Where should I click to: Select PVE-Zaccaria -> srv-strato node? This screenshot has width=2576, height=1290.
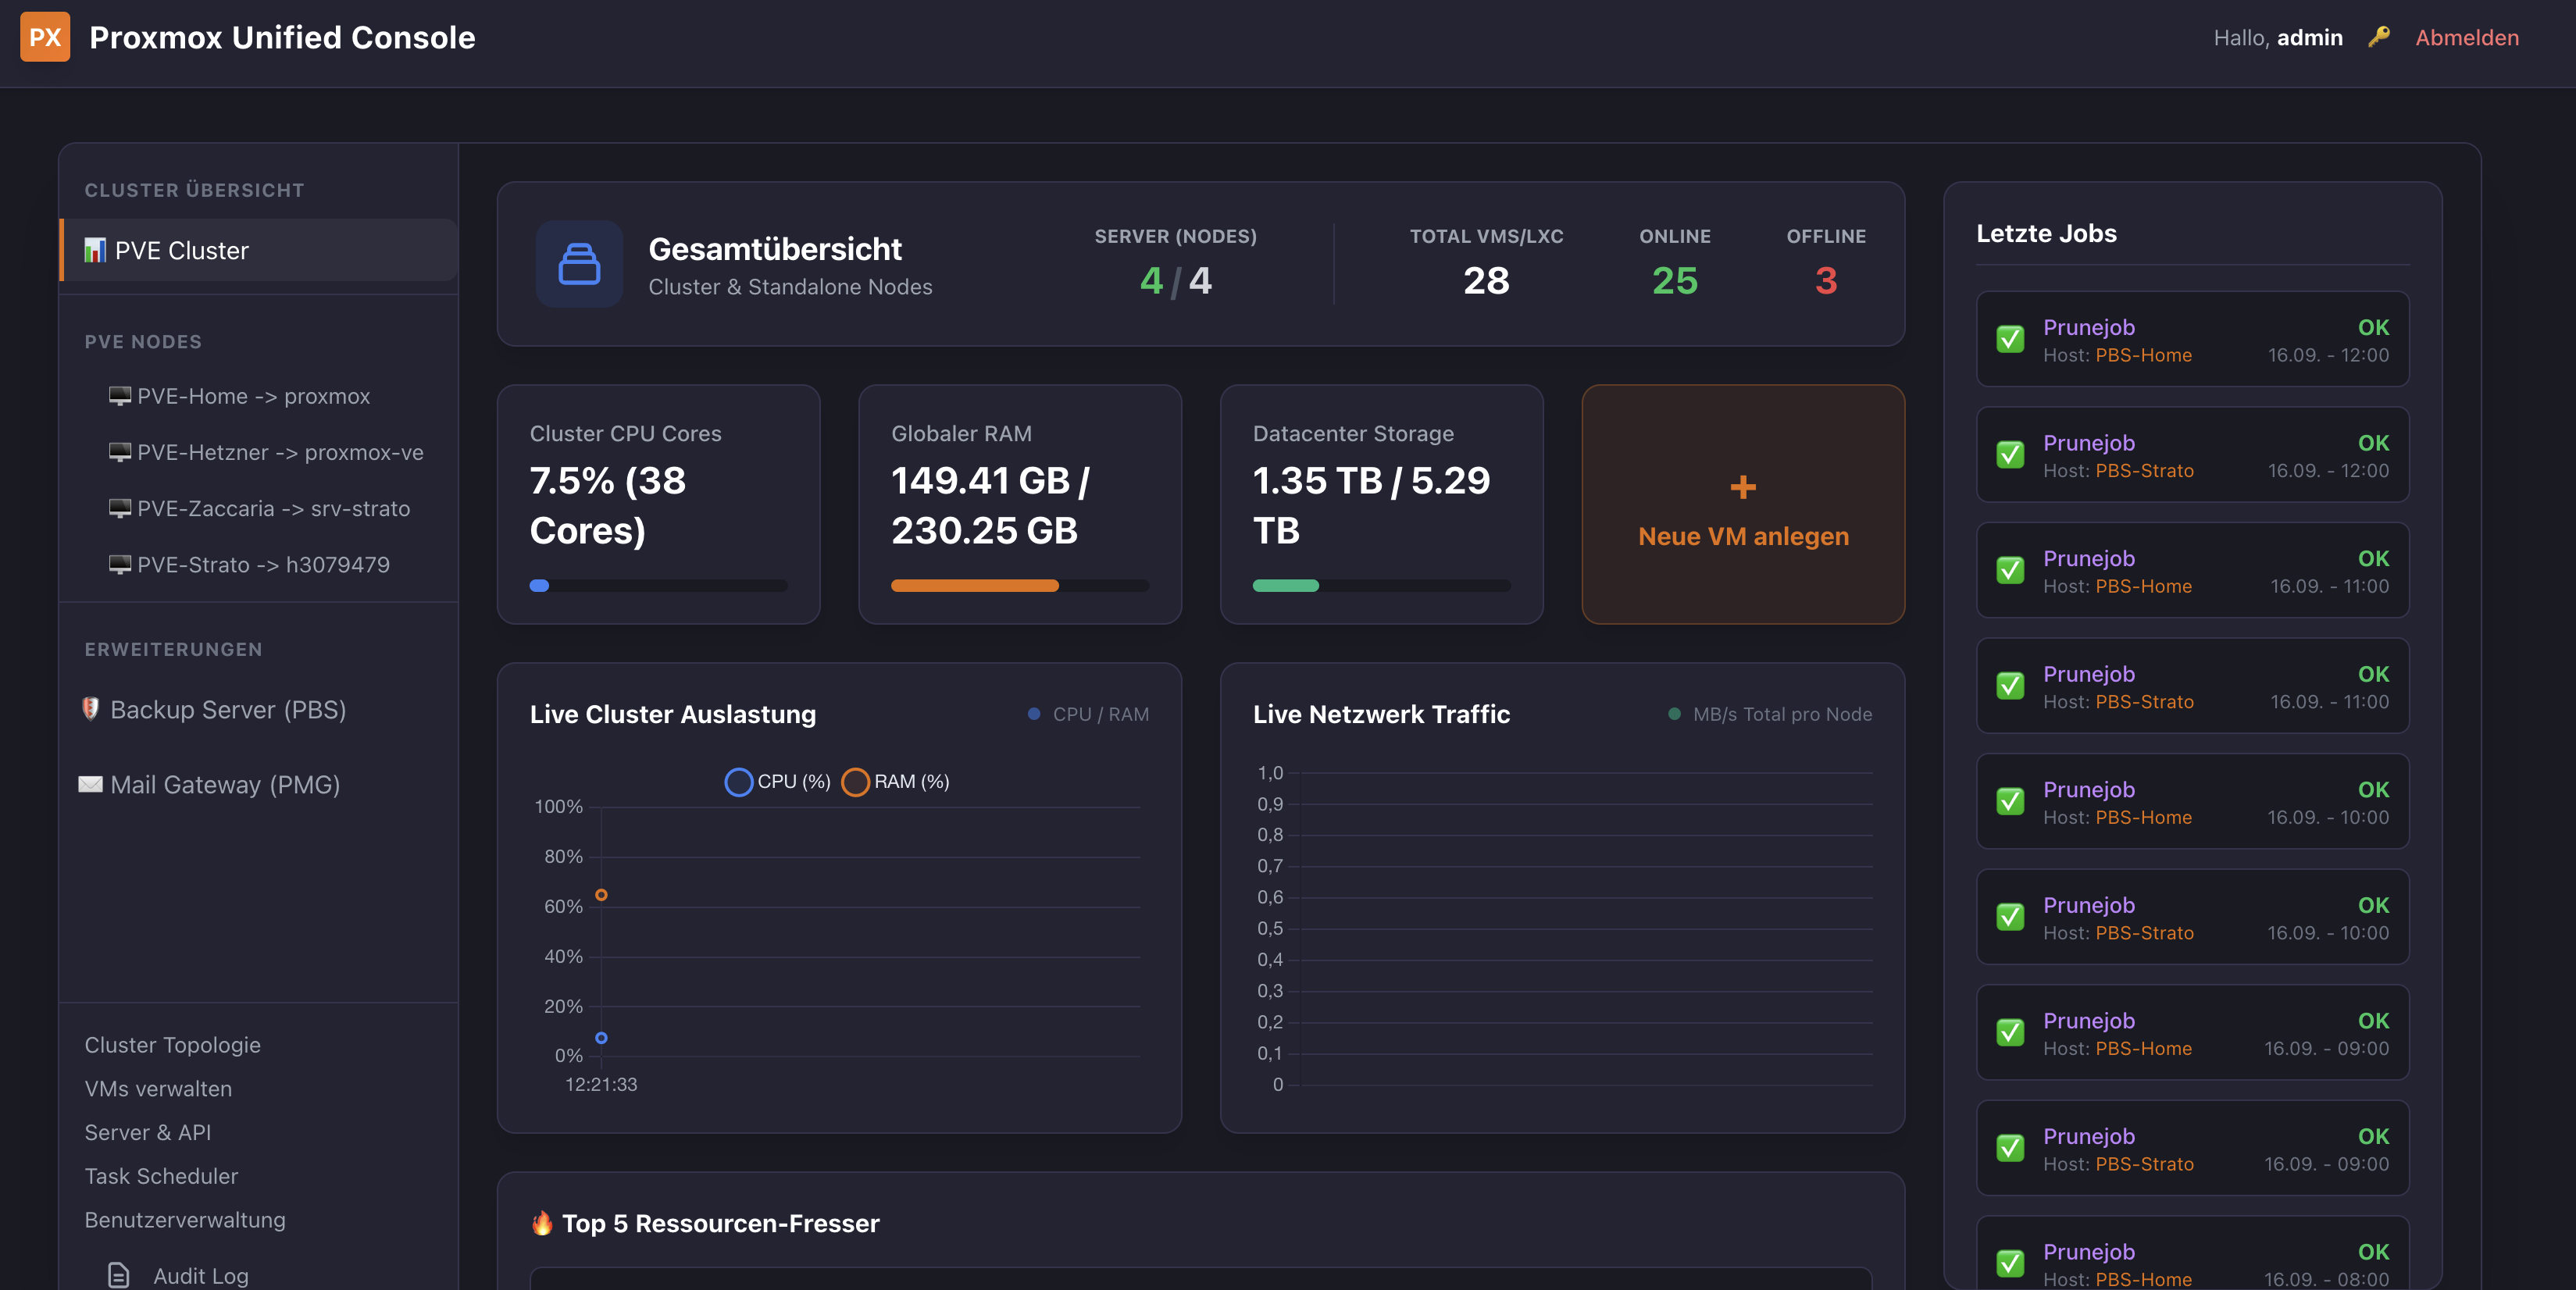pos(259,508)
